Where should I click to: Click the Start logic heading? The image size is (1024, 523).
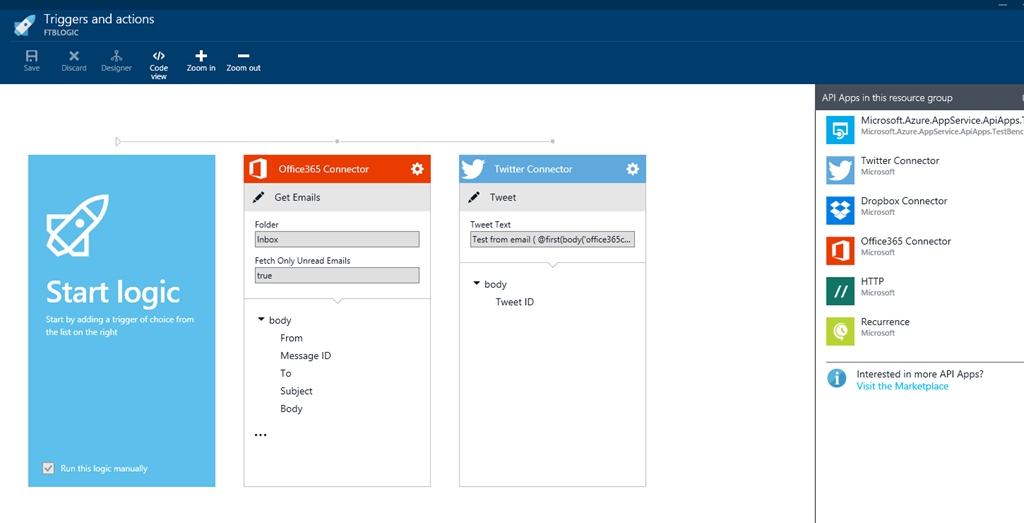(x=113, y=292)
